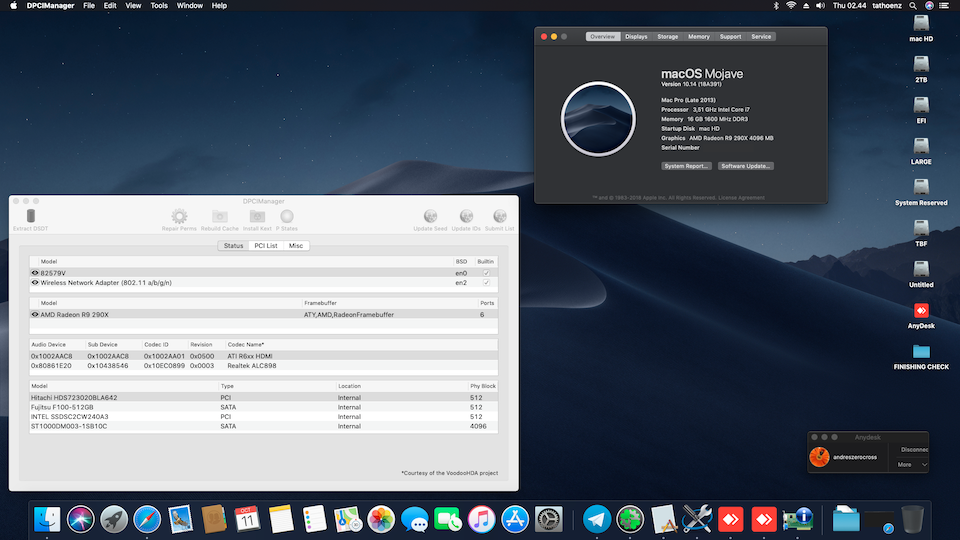This screenshot has width=960, height=540.
Task: Click the Update IDs icon
Action: [x=465, y=216]
